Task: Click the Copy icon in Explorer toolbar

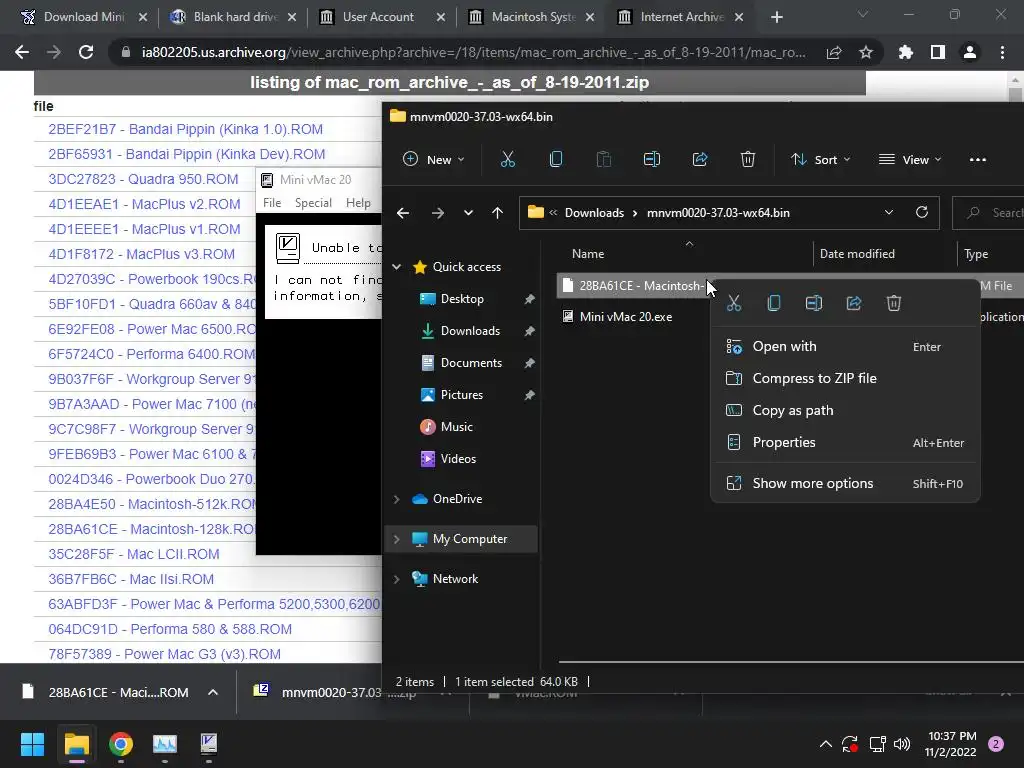Action: point(556,159)
